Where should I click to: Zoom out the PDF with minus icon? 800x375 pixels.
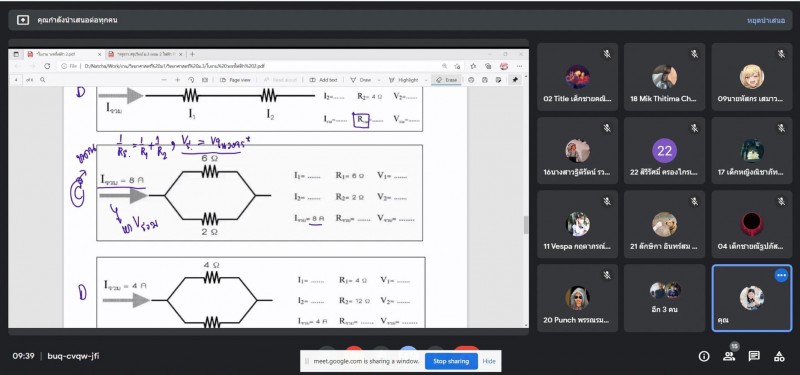tap(164, 80)
